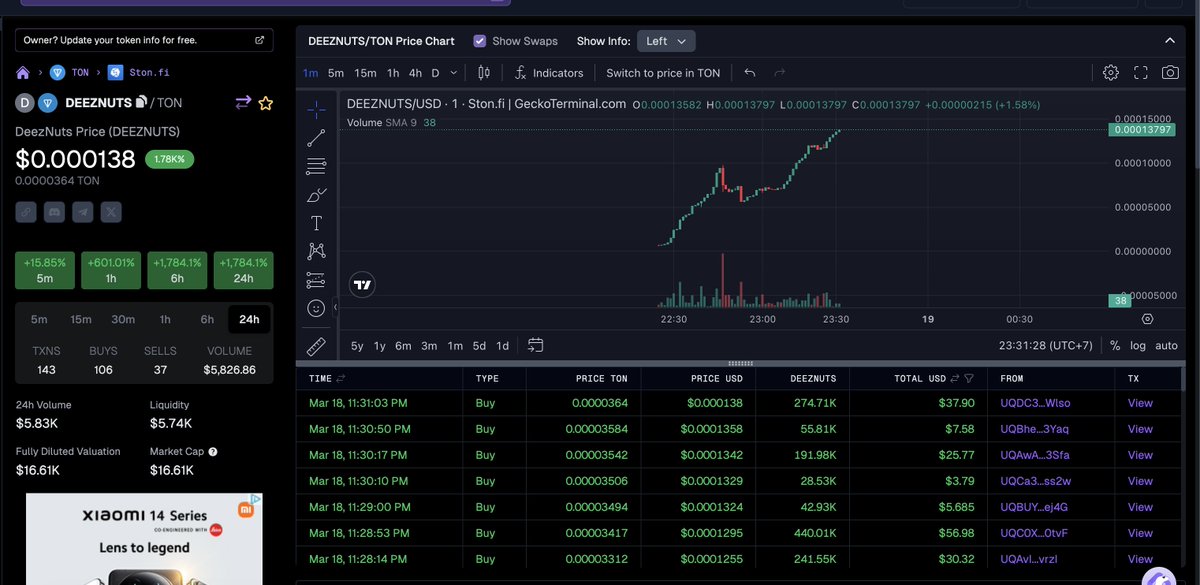Open the candlestick chart style picker
The image size is (1200, 585).
click(484, 73)
